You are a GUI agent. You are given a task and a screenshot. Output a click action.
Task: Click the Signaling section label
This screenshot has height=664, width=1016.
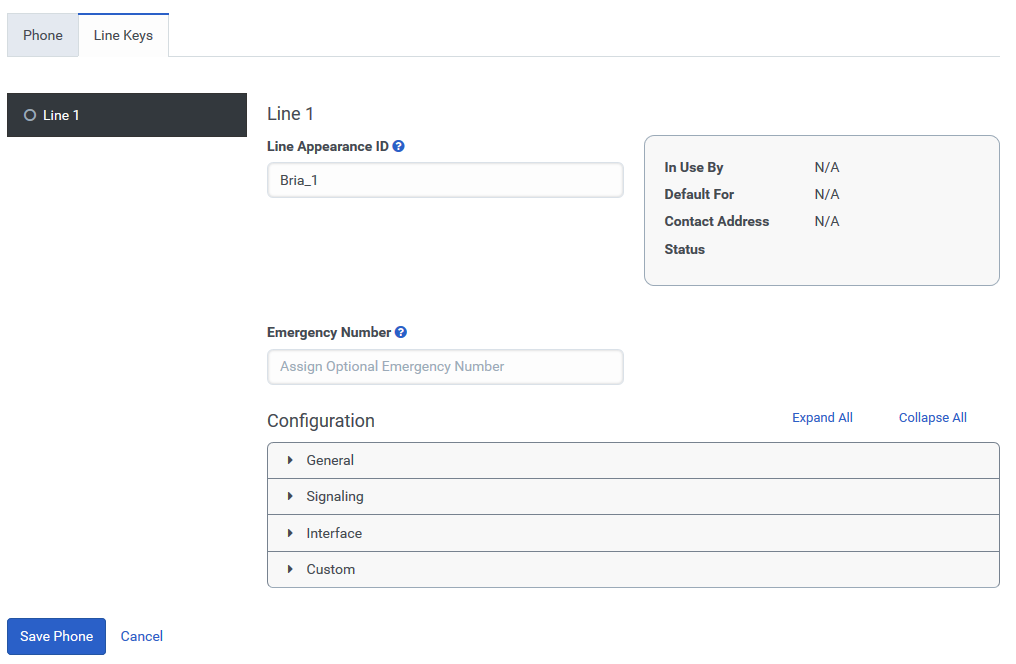(334, 497)
